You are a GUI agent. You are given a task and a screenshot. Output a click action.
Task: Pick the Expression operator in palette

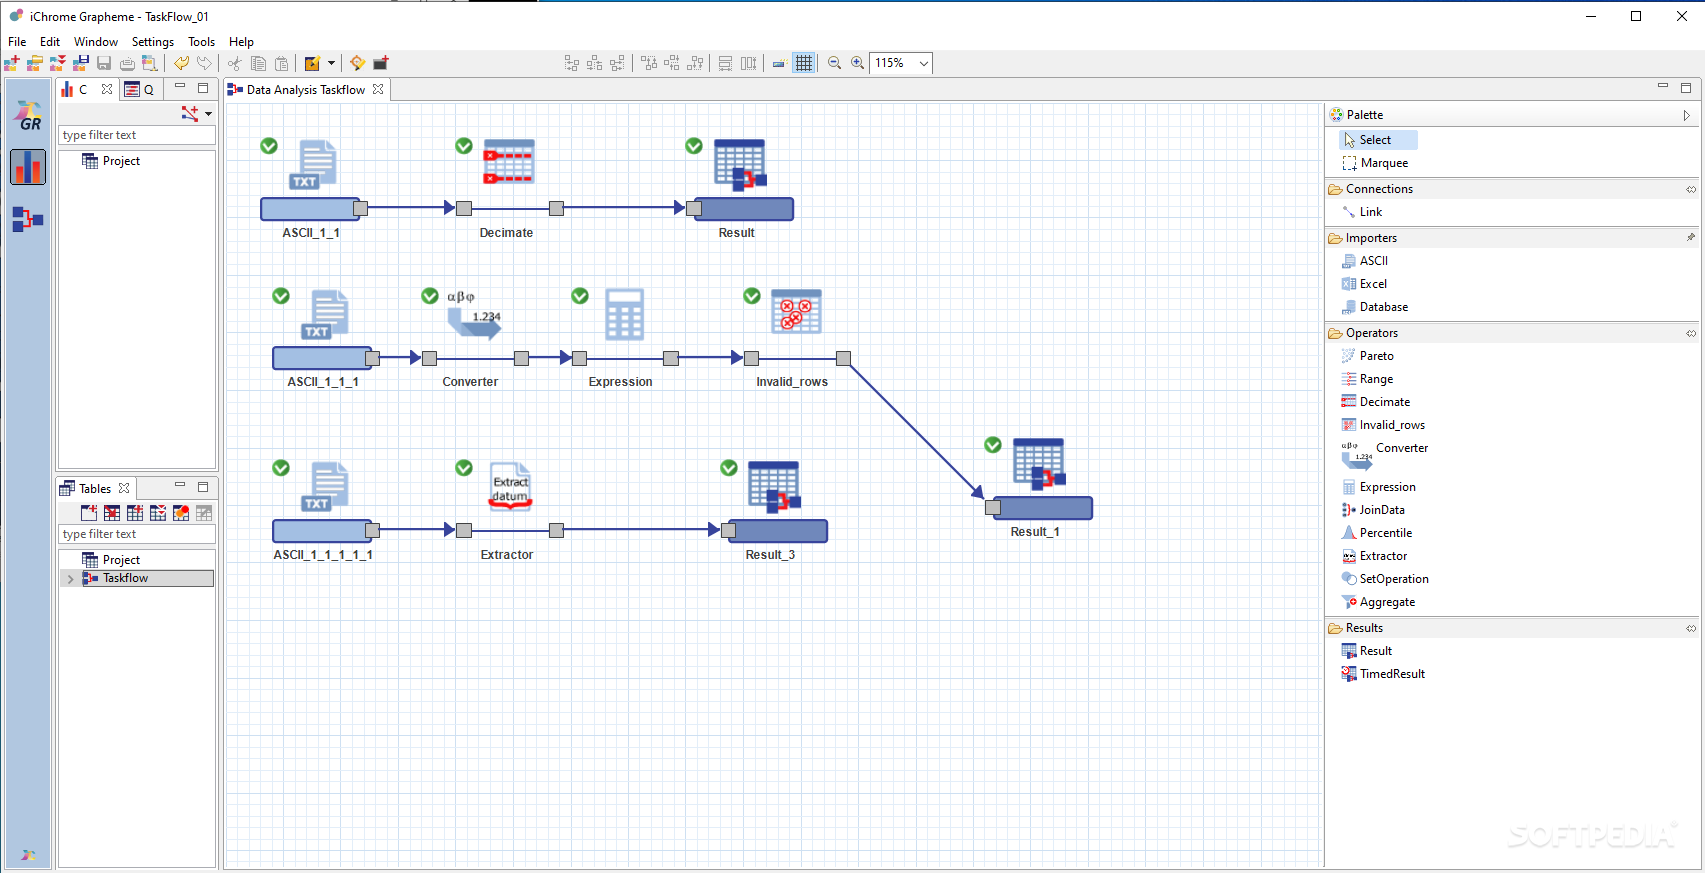pyautogui.click(x=1379, y=487)
